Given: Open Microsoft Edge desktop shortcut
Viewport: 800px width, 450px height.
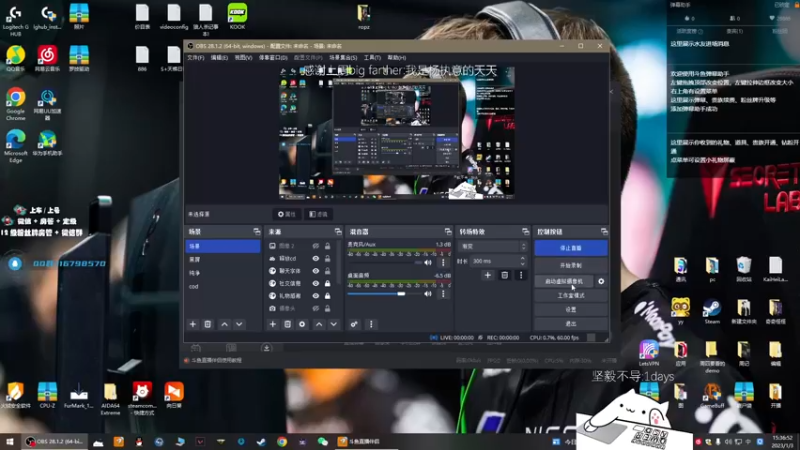Looking at the screenshot, I should [15, 145].
